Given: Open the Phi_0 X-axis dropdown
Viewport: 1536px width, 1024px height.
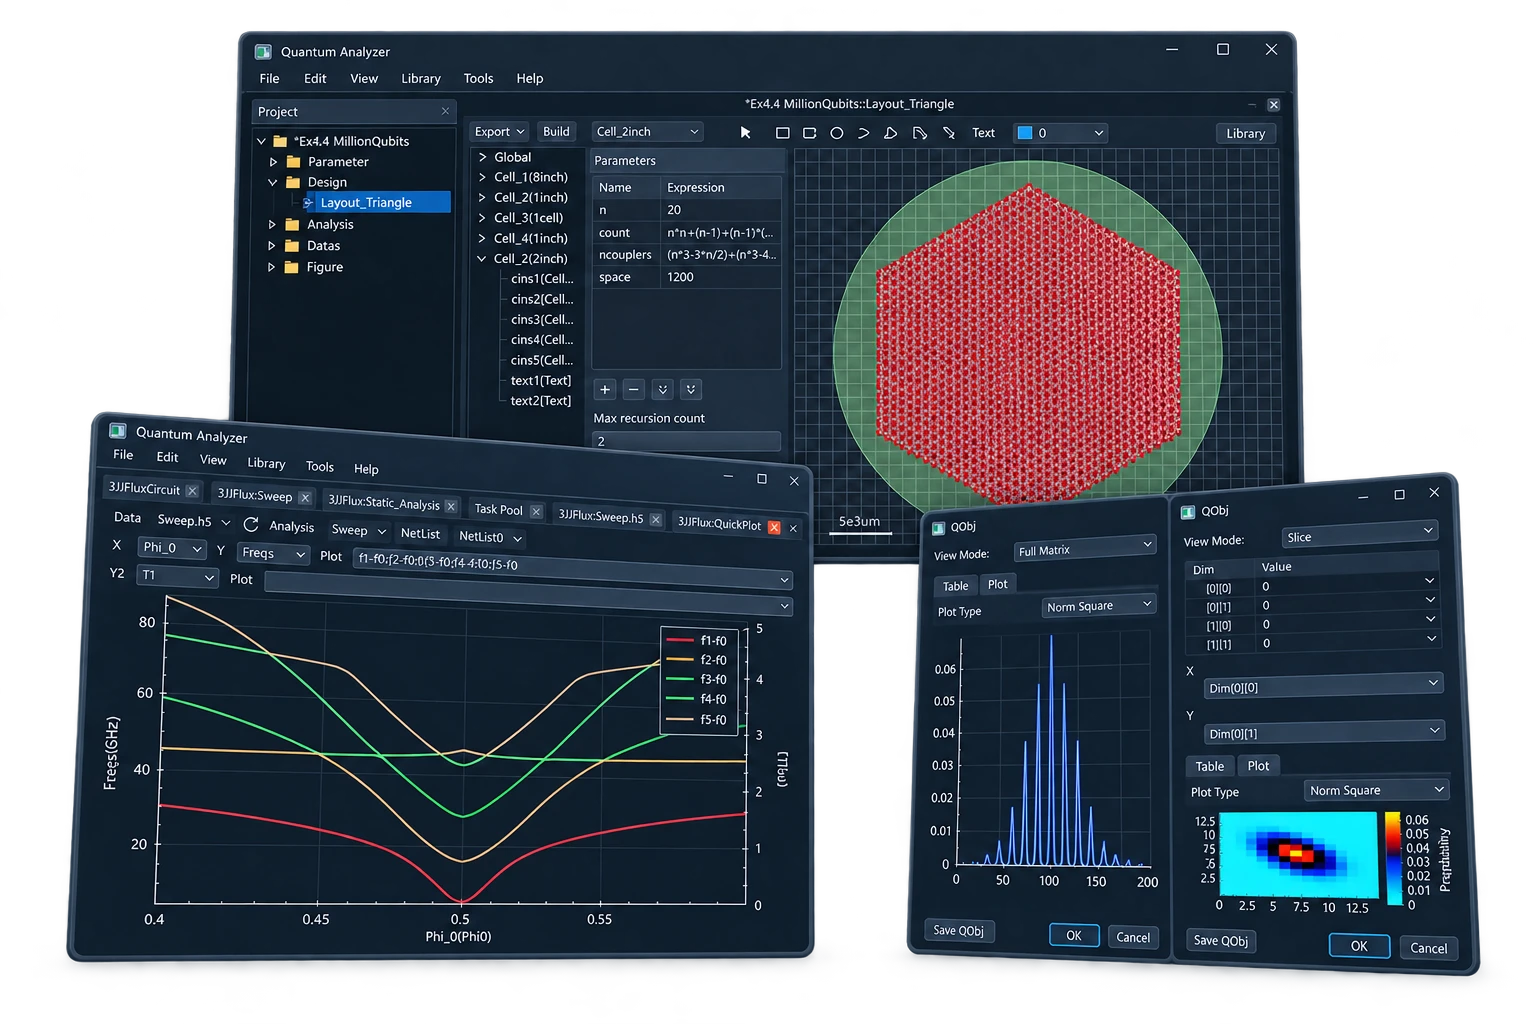Looking at the screenshot, I should click(x=172, y=548).
